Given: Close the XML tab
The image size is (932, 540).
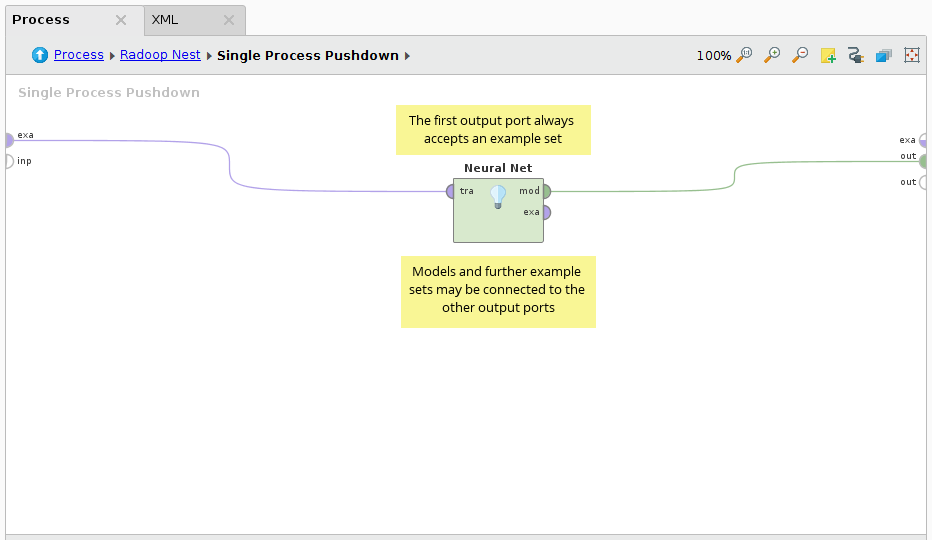Looking at the screenshot, I should [228, 20].
